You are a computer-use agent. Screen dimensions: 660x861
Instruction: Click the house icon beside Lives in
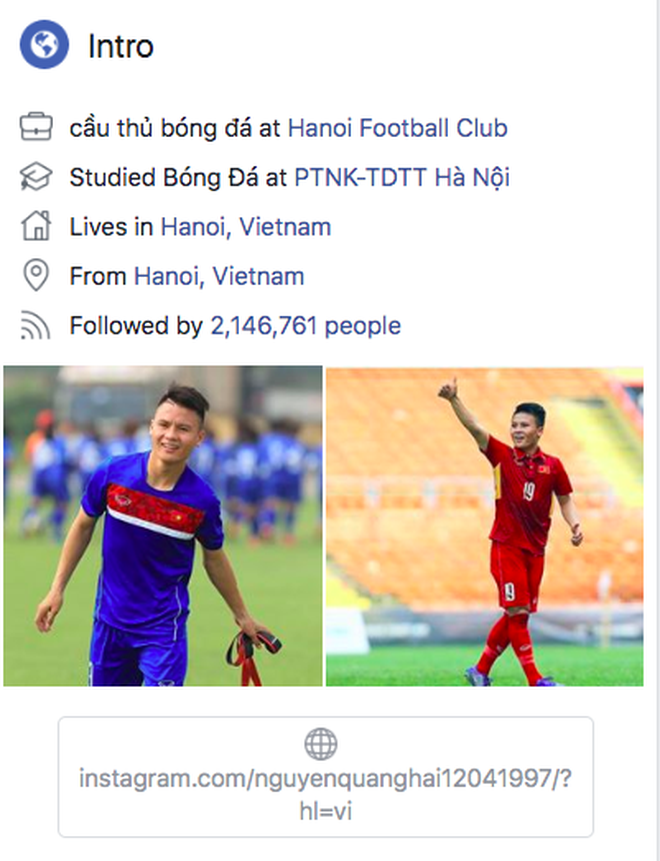click(x=36, y=227)
